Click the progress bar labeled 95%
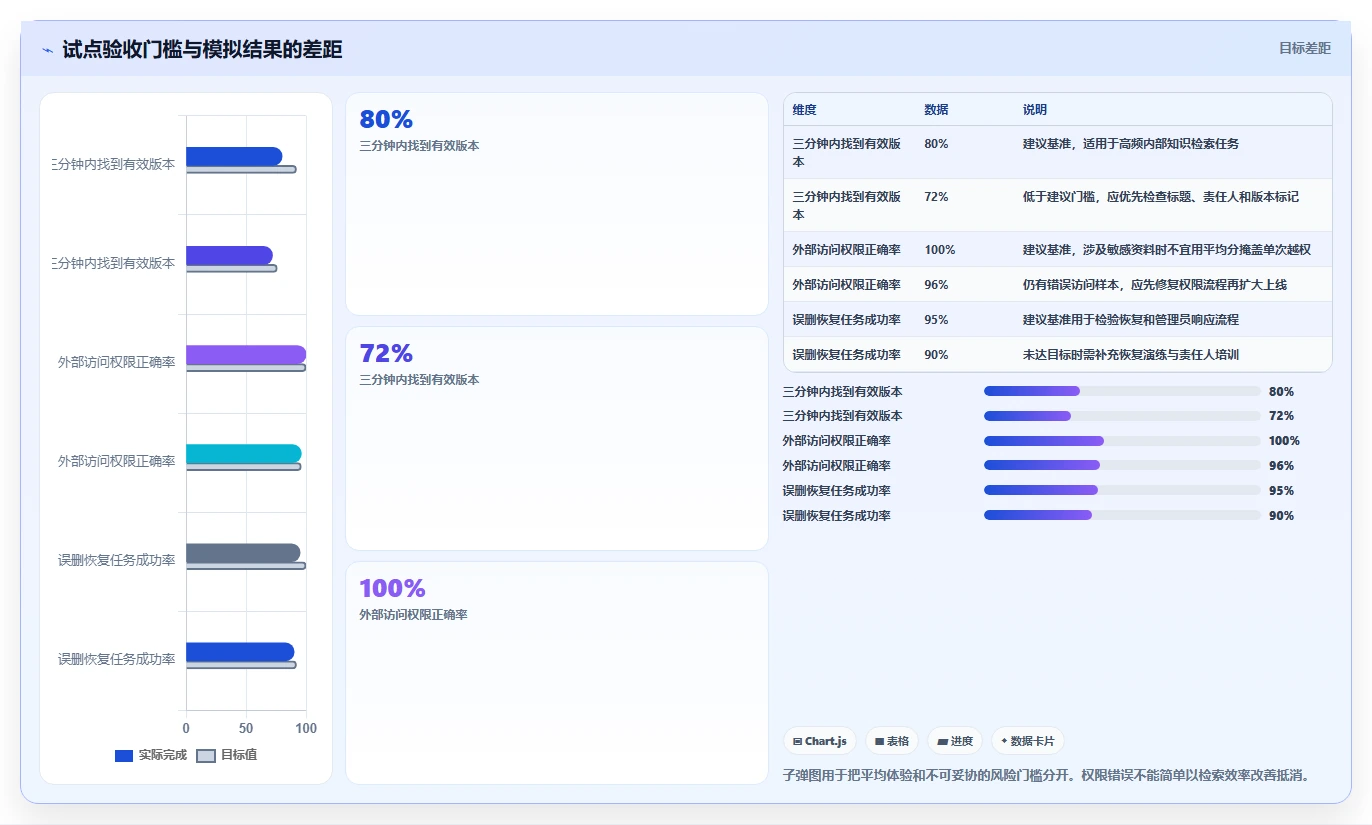This screenshot has width=1372, height=825. pos(1122,490)
